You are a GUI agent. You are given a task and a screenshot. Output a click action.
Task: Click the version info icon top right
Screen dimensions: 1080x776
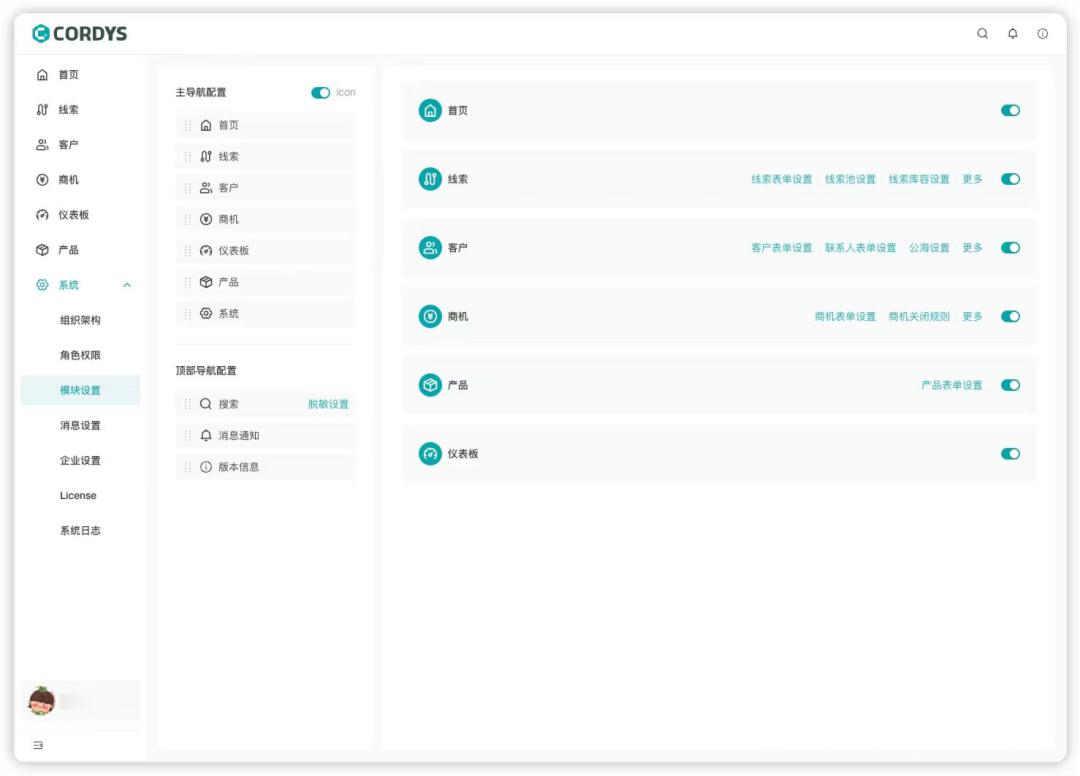point(1042,34)
